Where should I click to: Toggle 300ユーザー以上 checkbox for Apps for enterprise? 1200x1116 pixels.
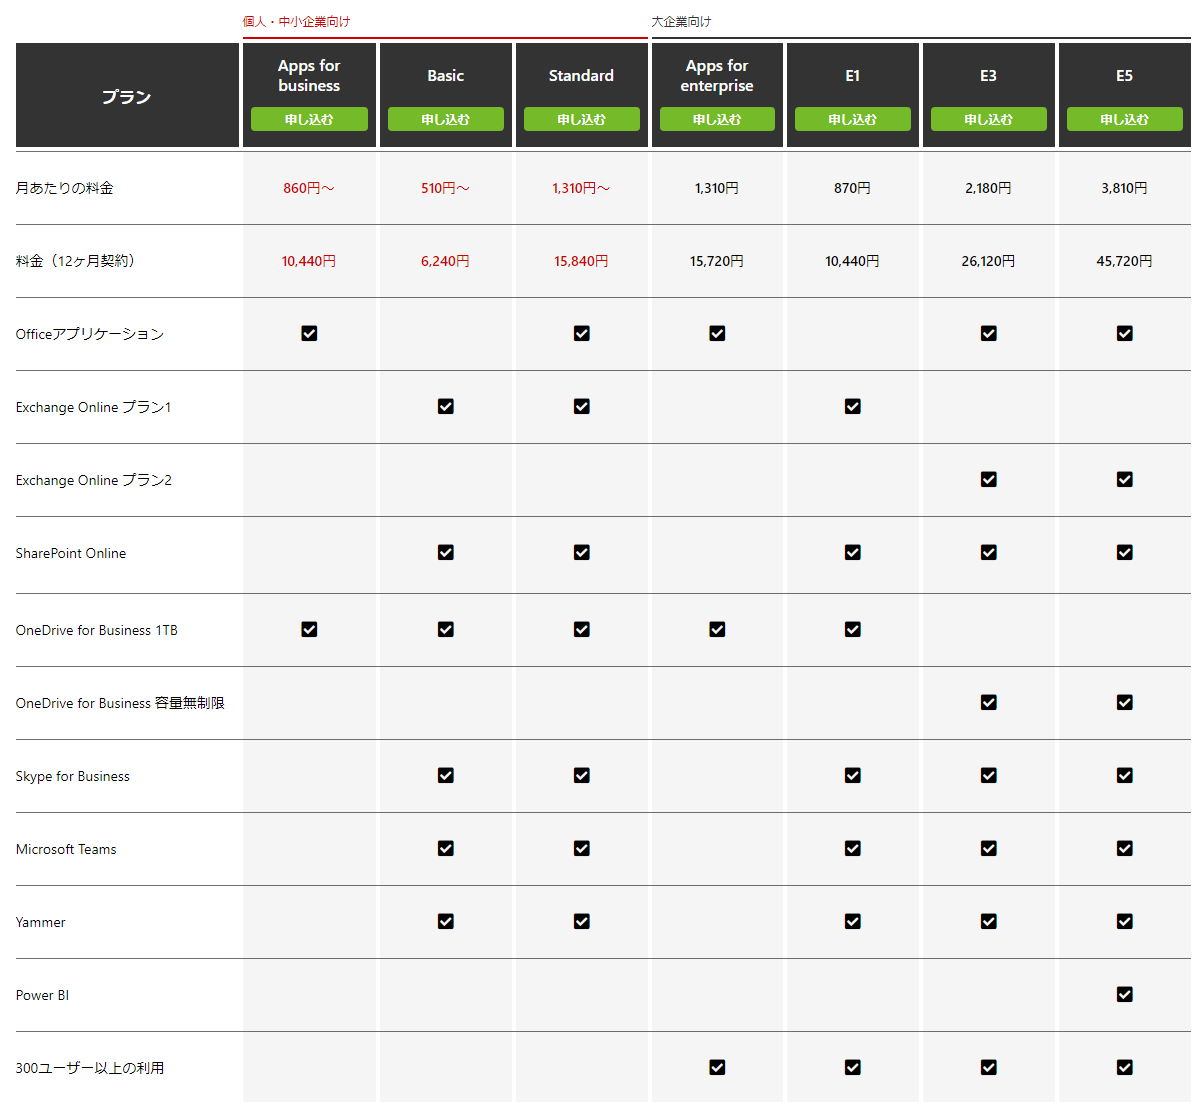pyautogui.click(x=717, y=1067)
